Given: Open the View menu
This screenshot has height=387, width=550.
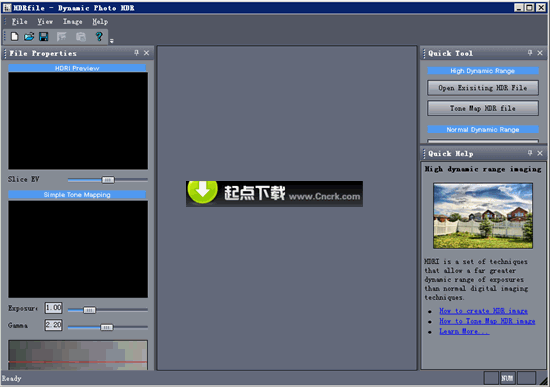Looking at the screenshot, I should [45, 22].
